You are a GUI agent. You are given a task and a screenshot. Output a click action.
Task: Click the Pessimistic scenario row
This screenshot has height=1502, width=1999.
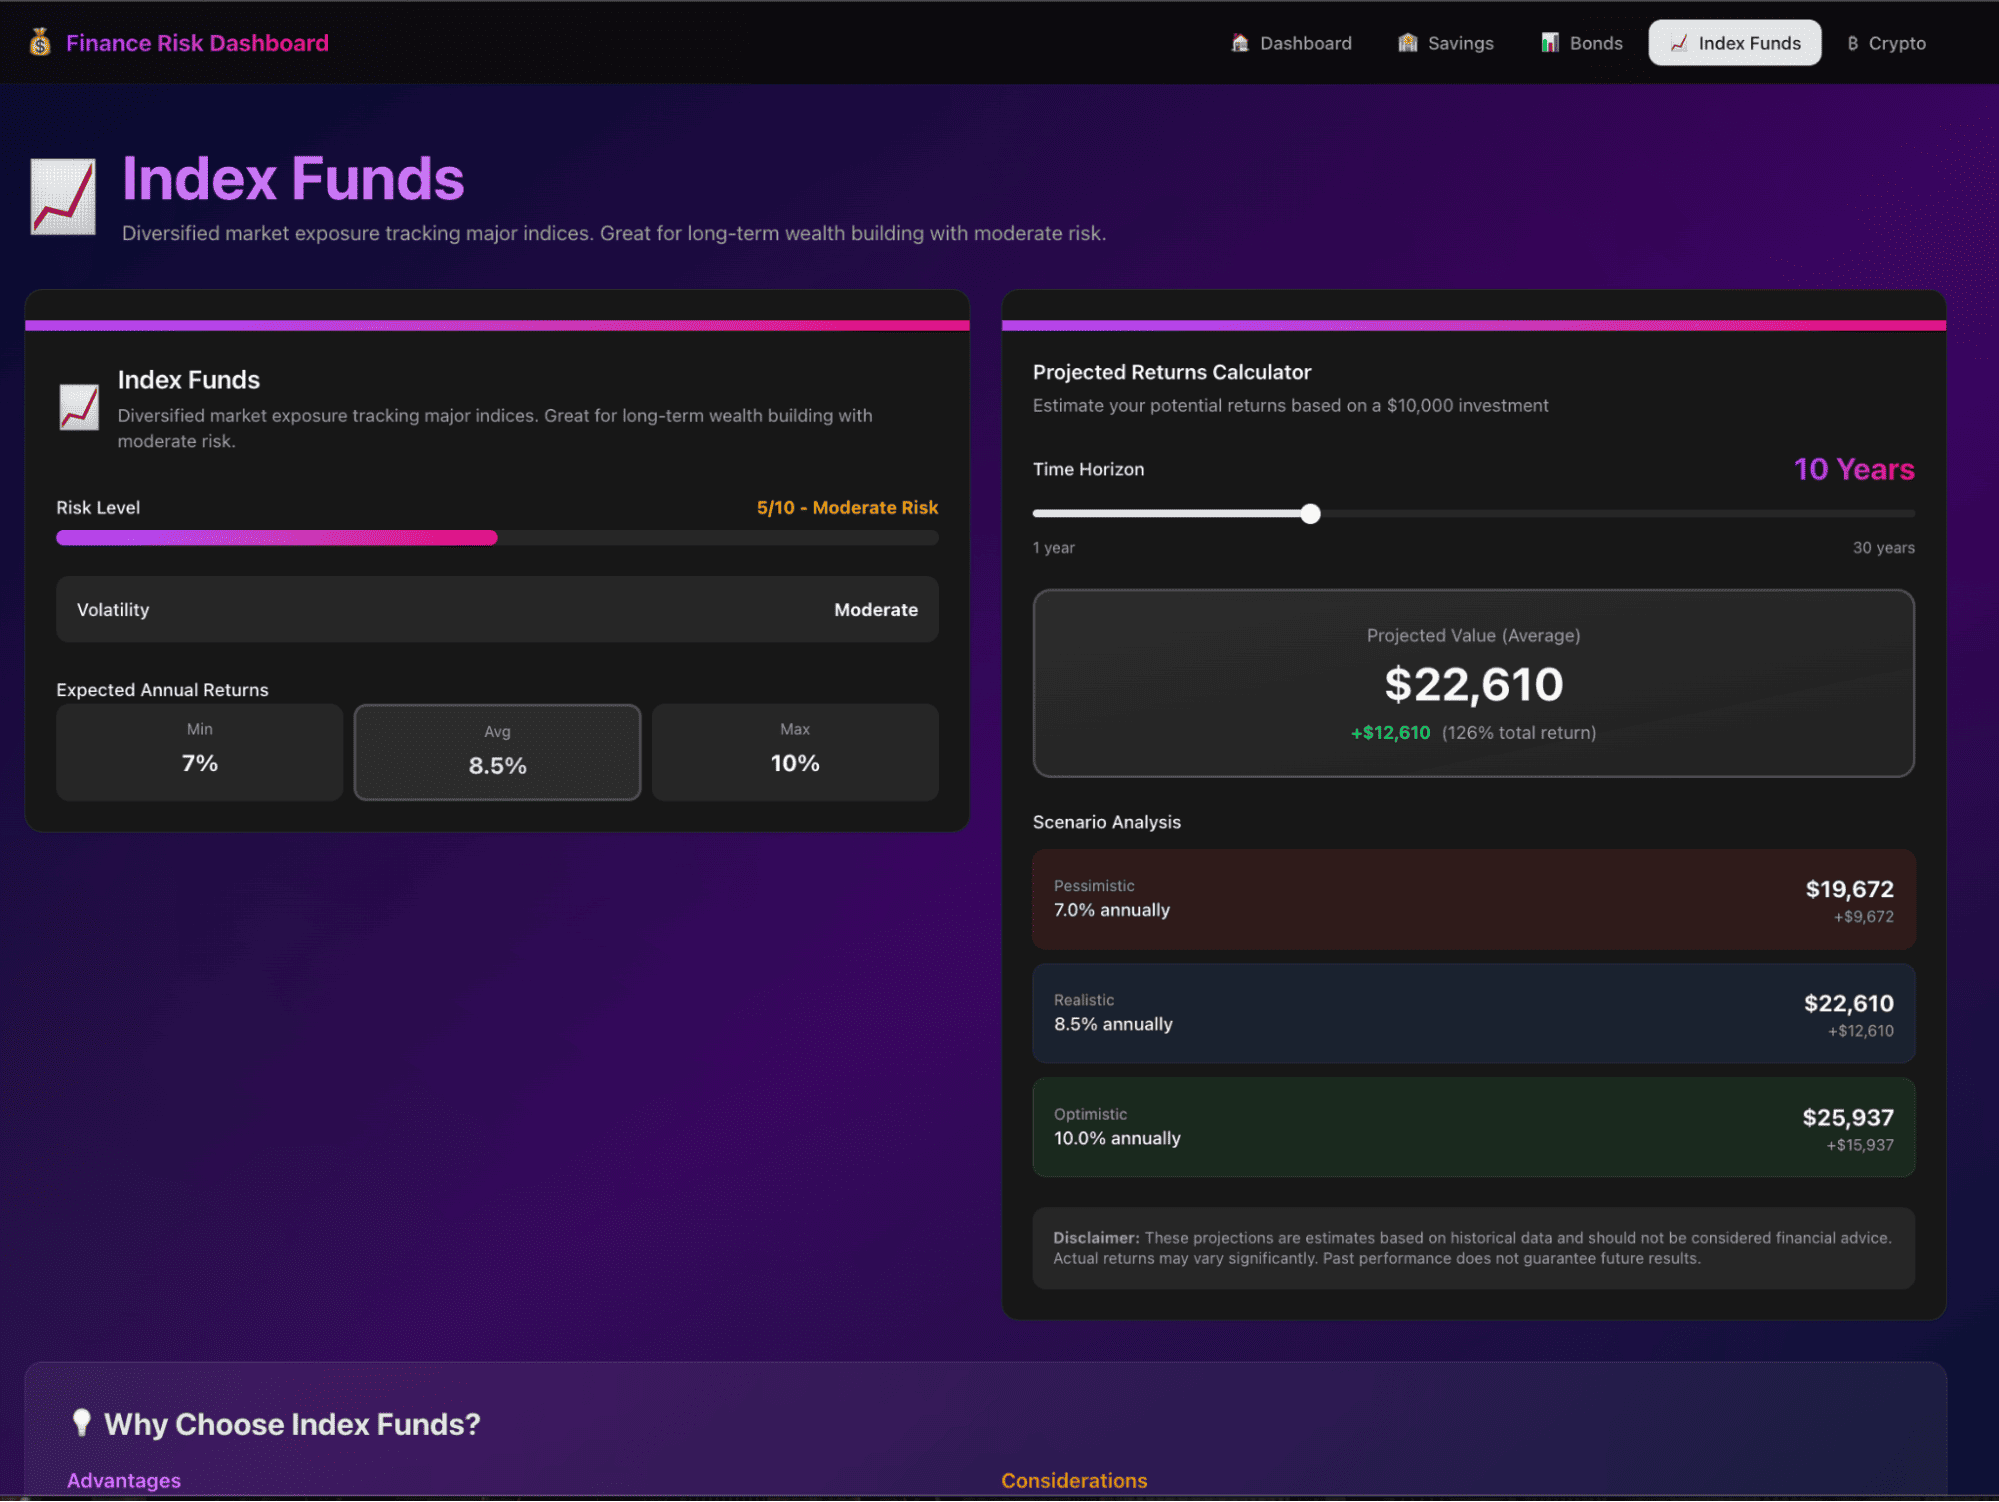click(1473, 899)
